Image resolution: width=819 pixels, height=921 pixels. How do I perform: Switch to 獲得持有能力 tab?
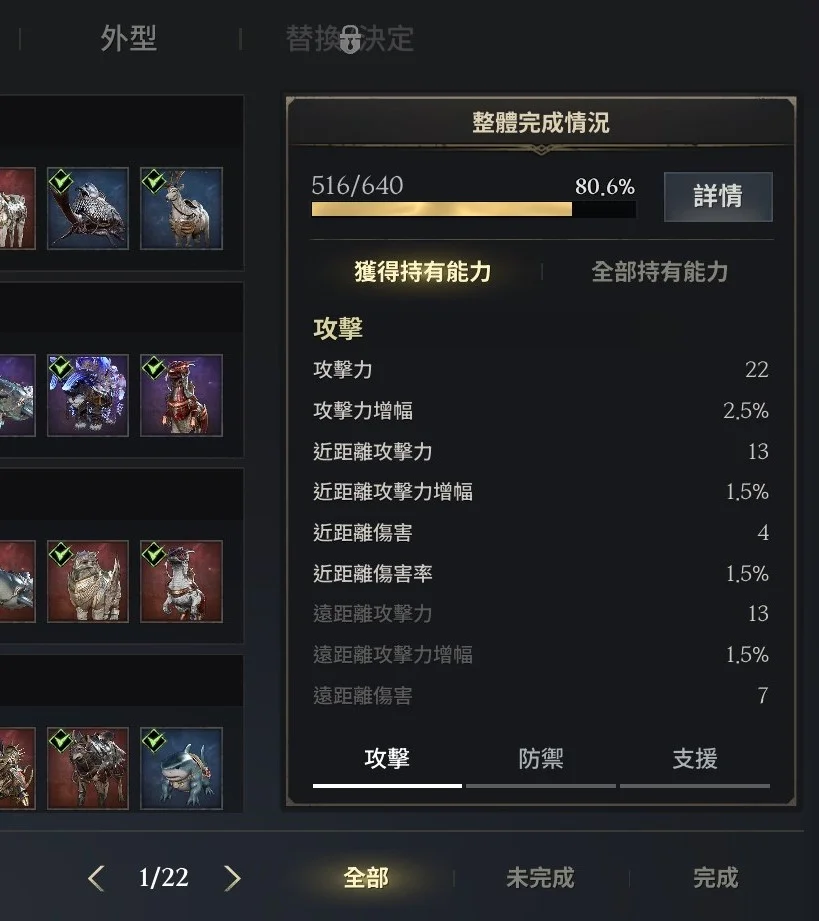click(422, 272)
